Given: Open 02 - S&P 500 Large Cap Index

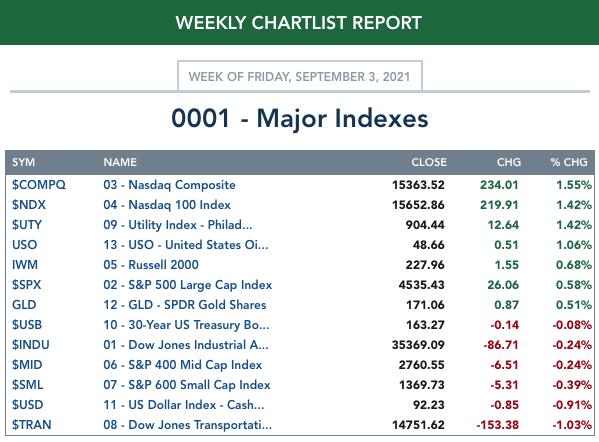Looking at the screenshot, I should [188, 285].
